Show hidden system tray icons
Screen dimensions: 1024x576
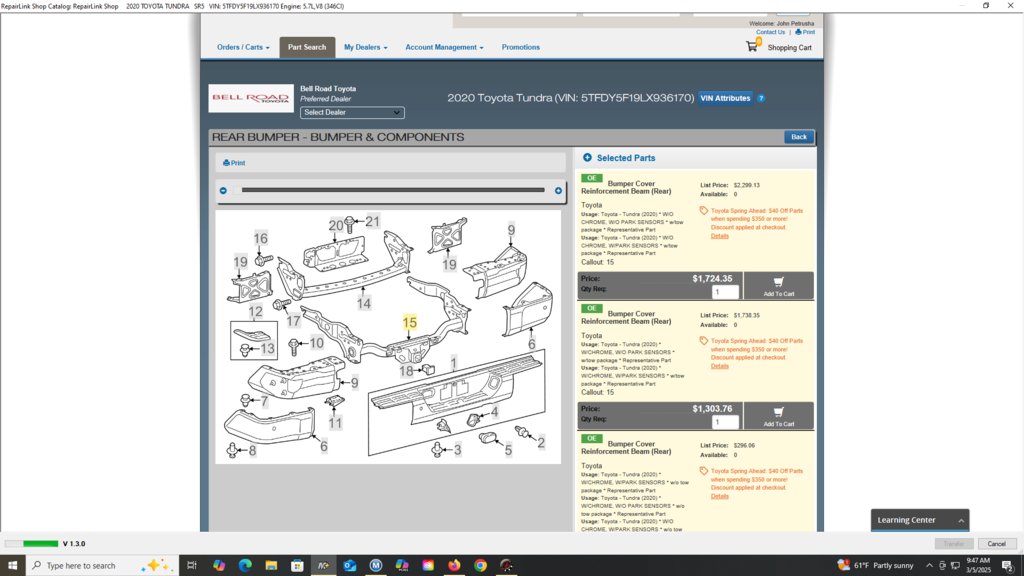pyautogui.click(x=929, y=566)
